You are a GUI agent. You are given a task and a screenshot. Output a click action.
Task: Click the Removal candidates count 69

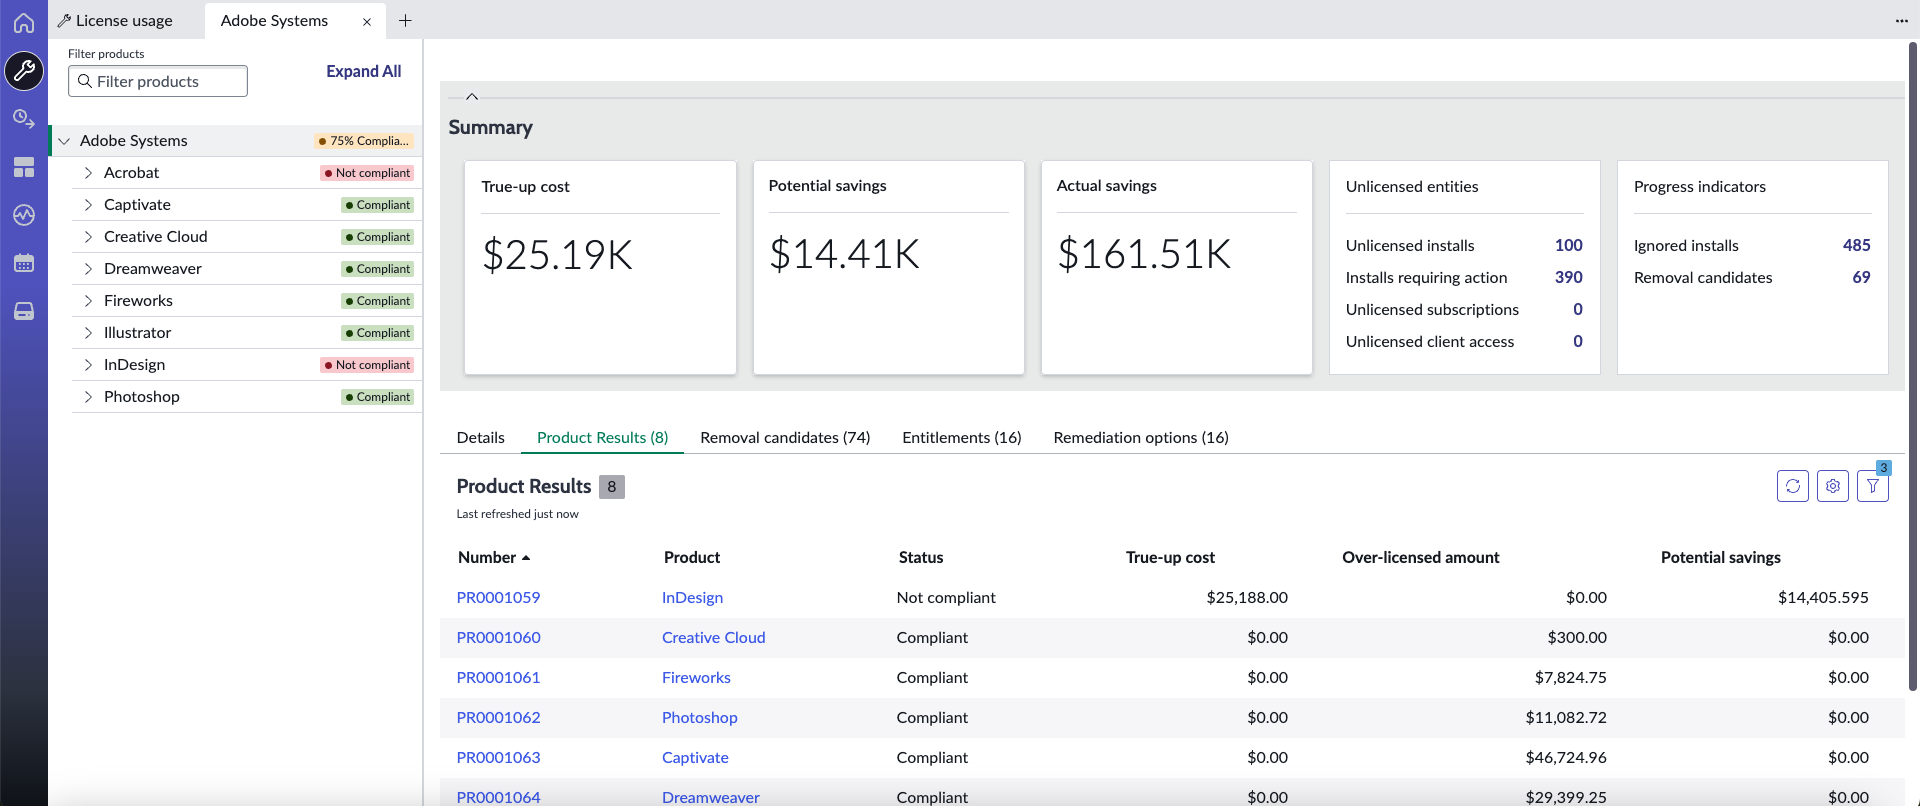tap(1861, 277)
